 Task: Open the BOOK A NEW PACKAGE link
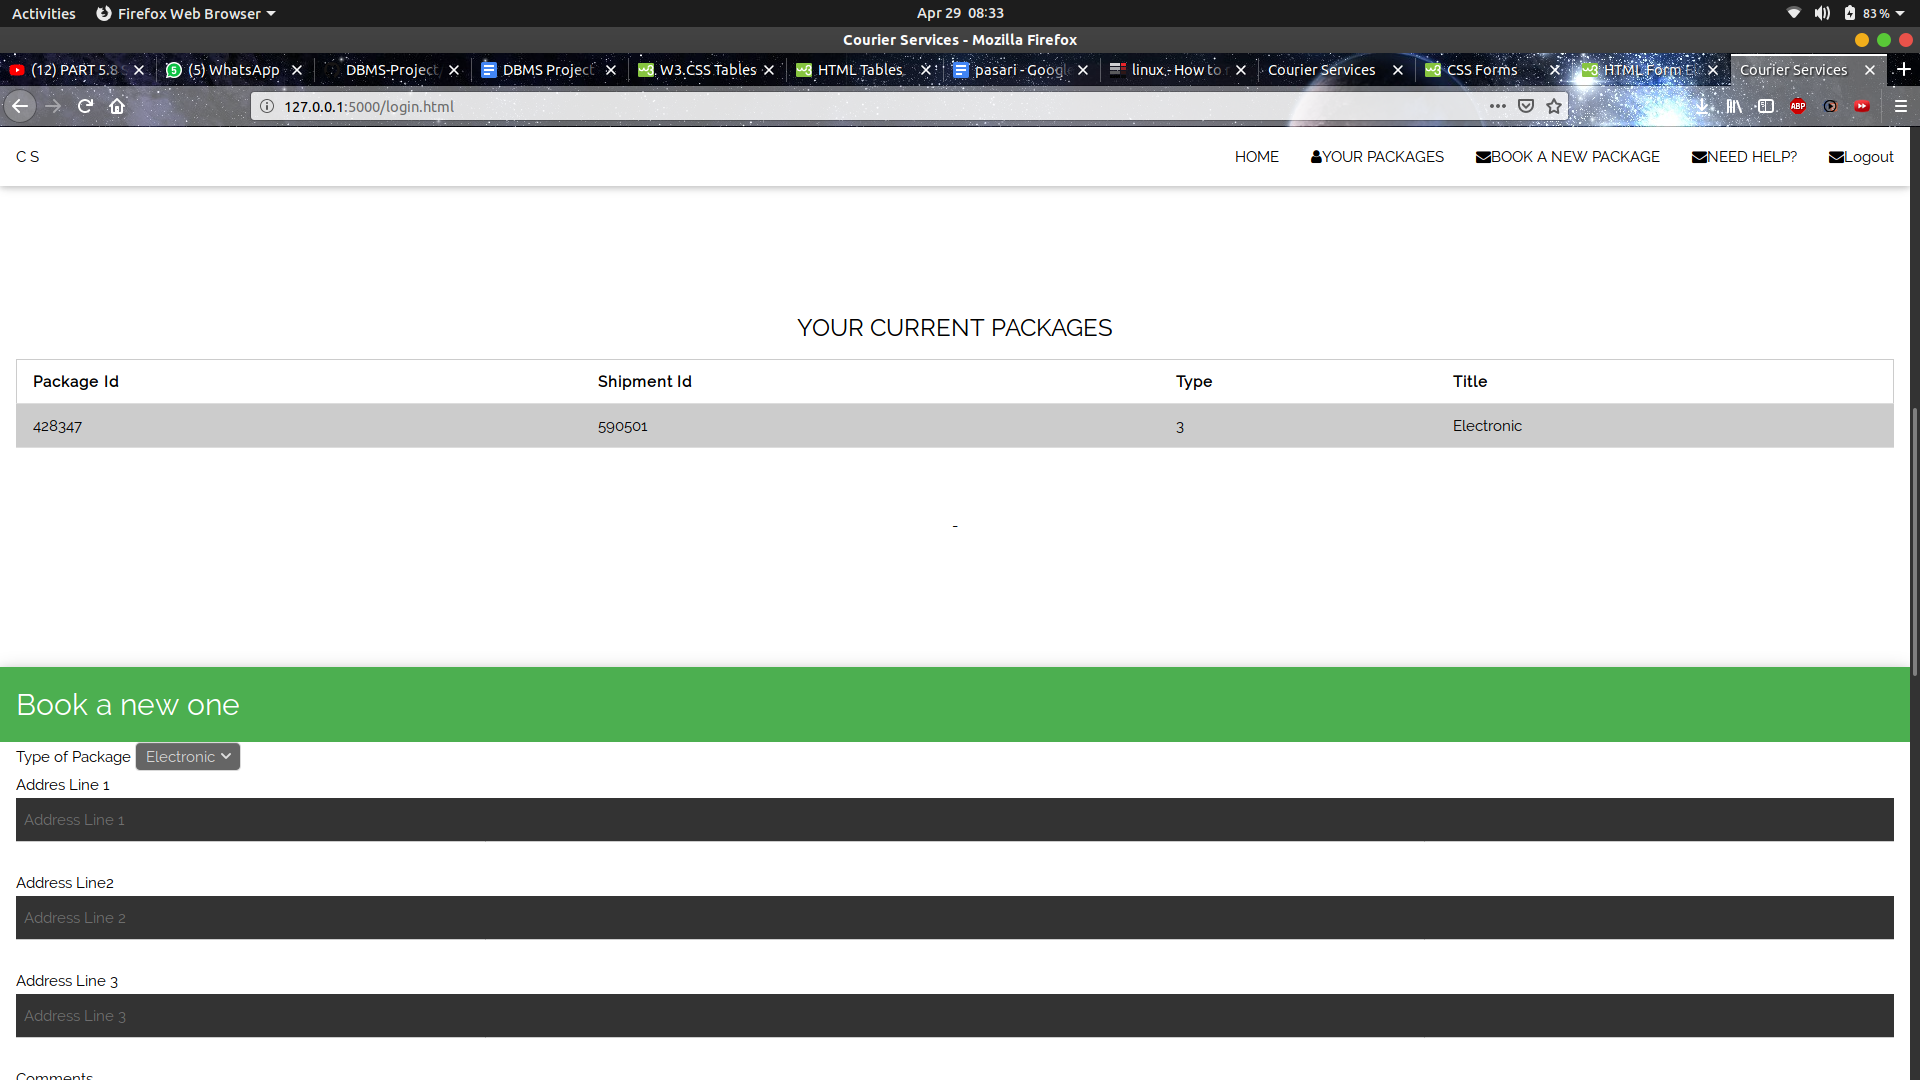click(1567, 157)
